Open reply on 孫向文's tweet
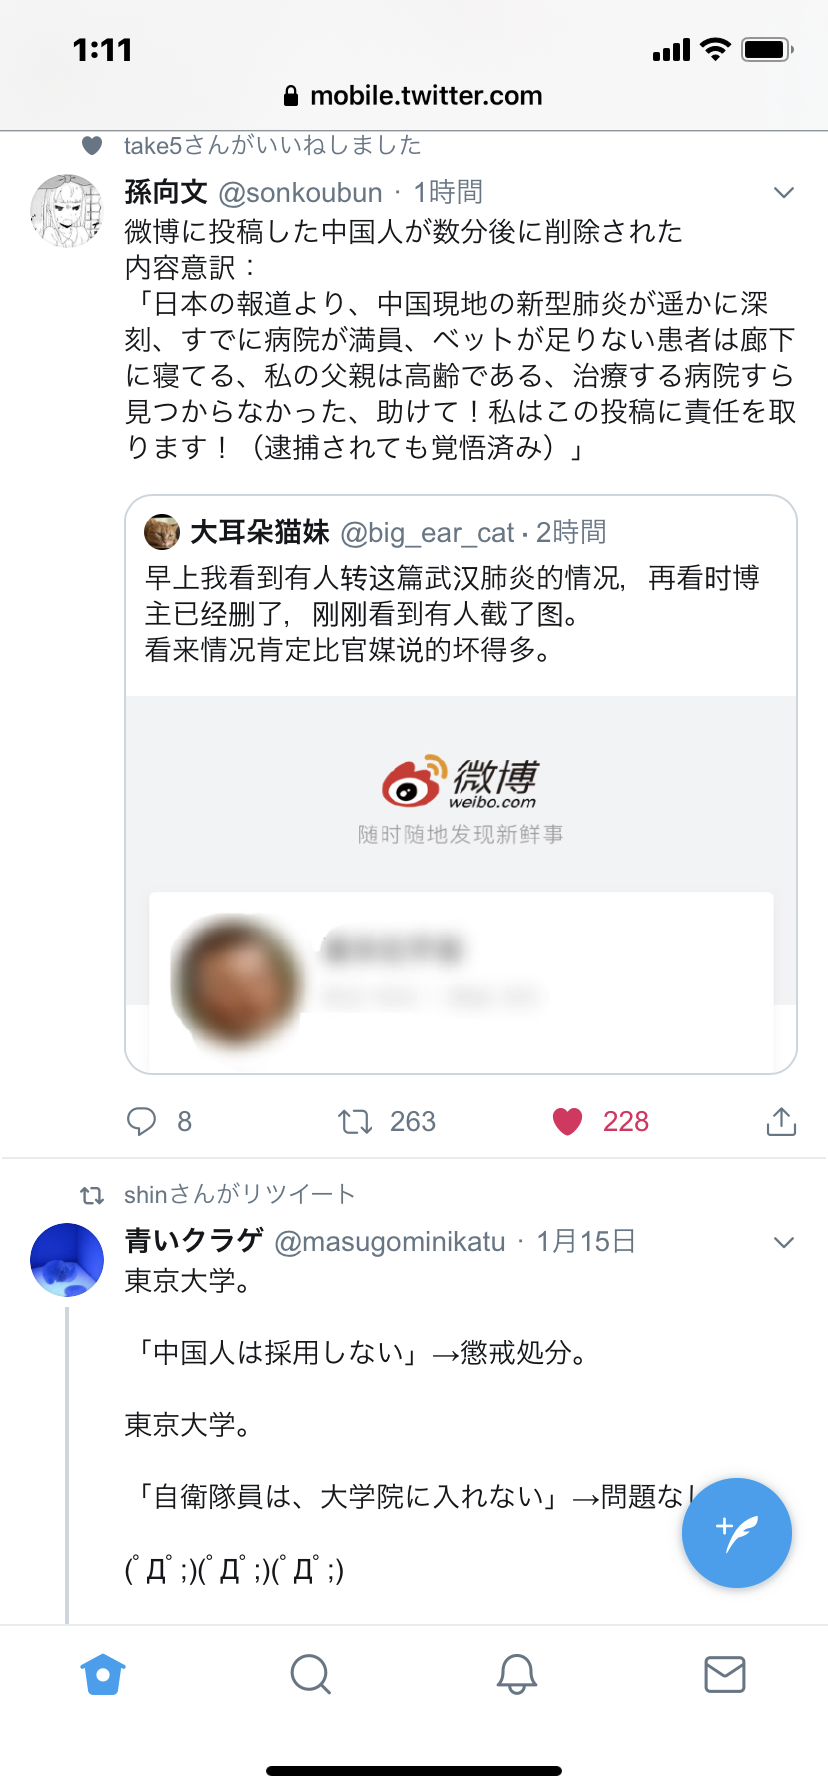This screenshot has width=828, height=1792. (142, 1121)
